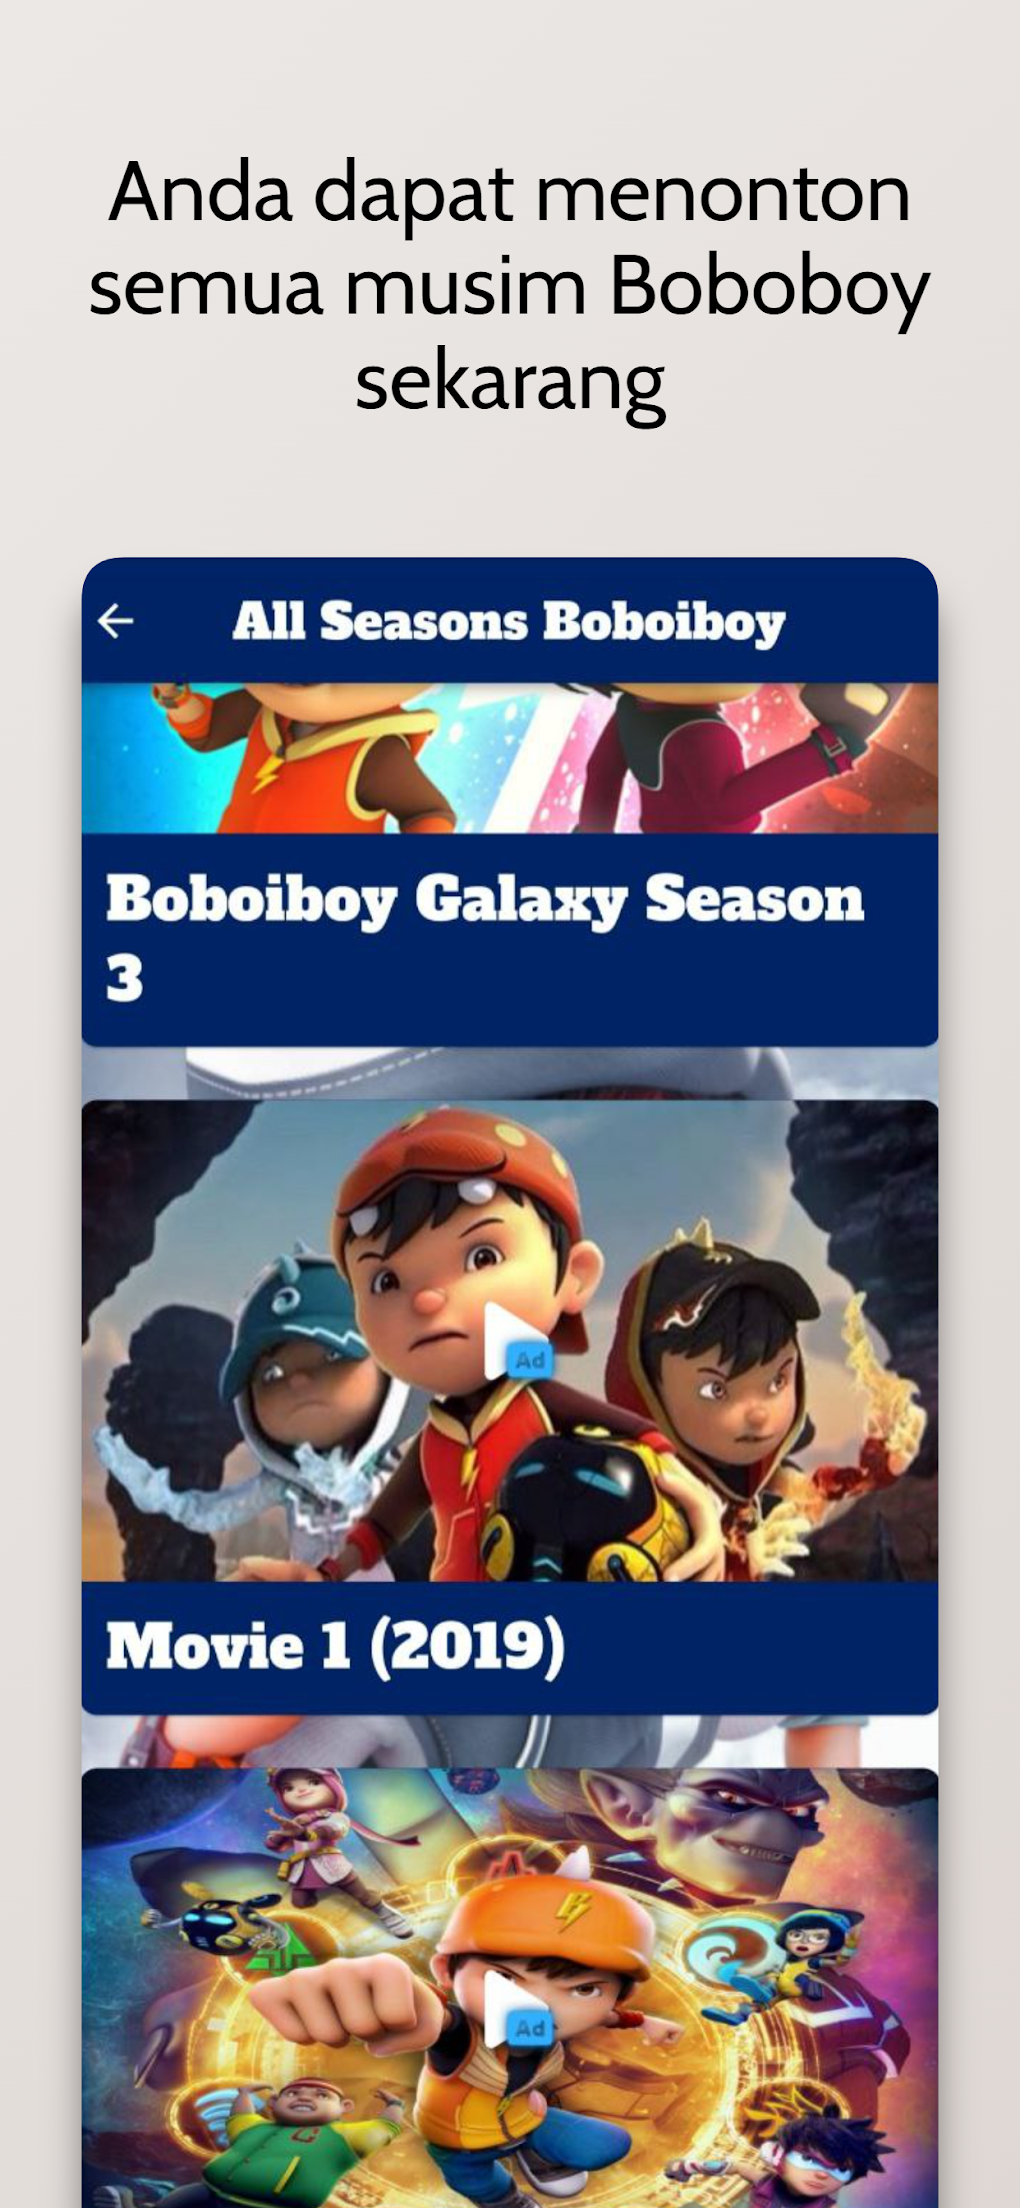Select the Galaxy Season 3 poster image
The height and width of the screenshot is (2208, 1020).
pos(510,758)
